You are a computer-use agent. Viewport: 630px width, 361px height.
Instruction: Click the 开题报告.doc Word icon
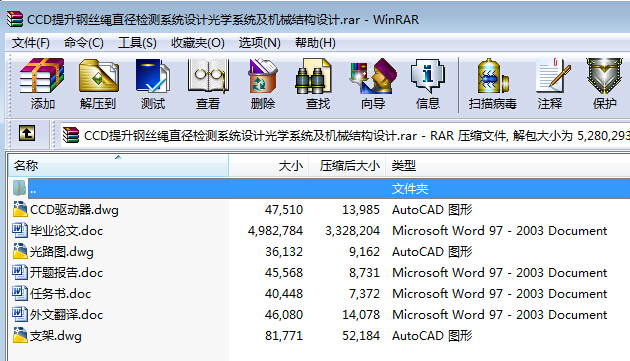(x=20, y=272)
